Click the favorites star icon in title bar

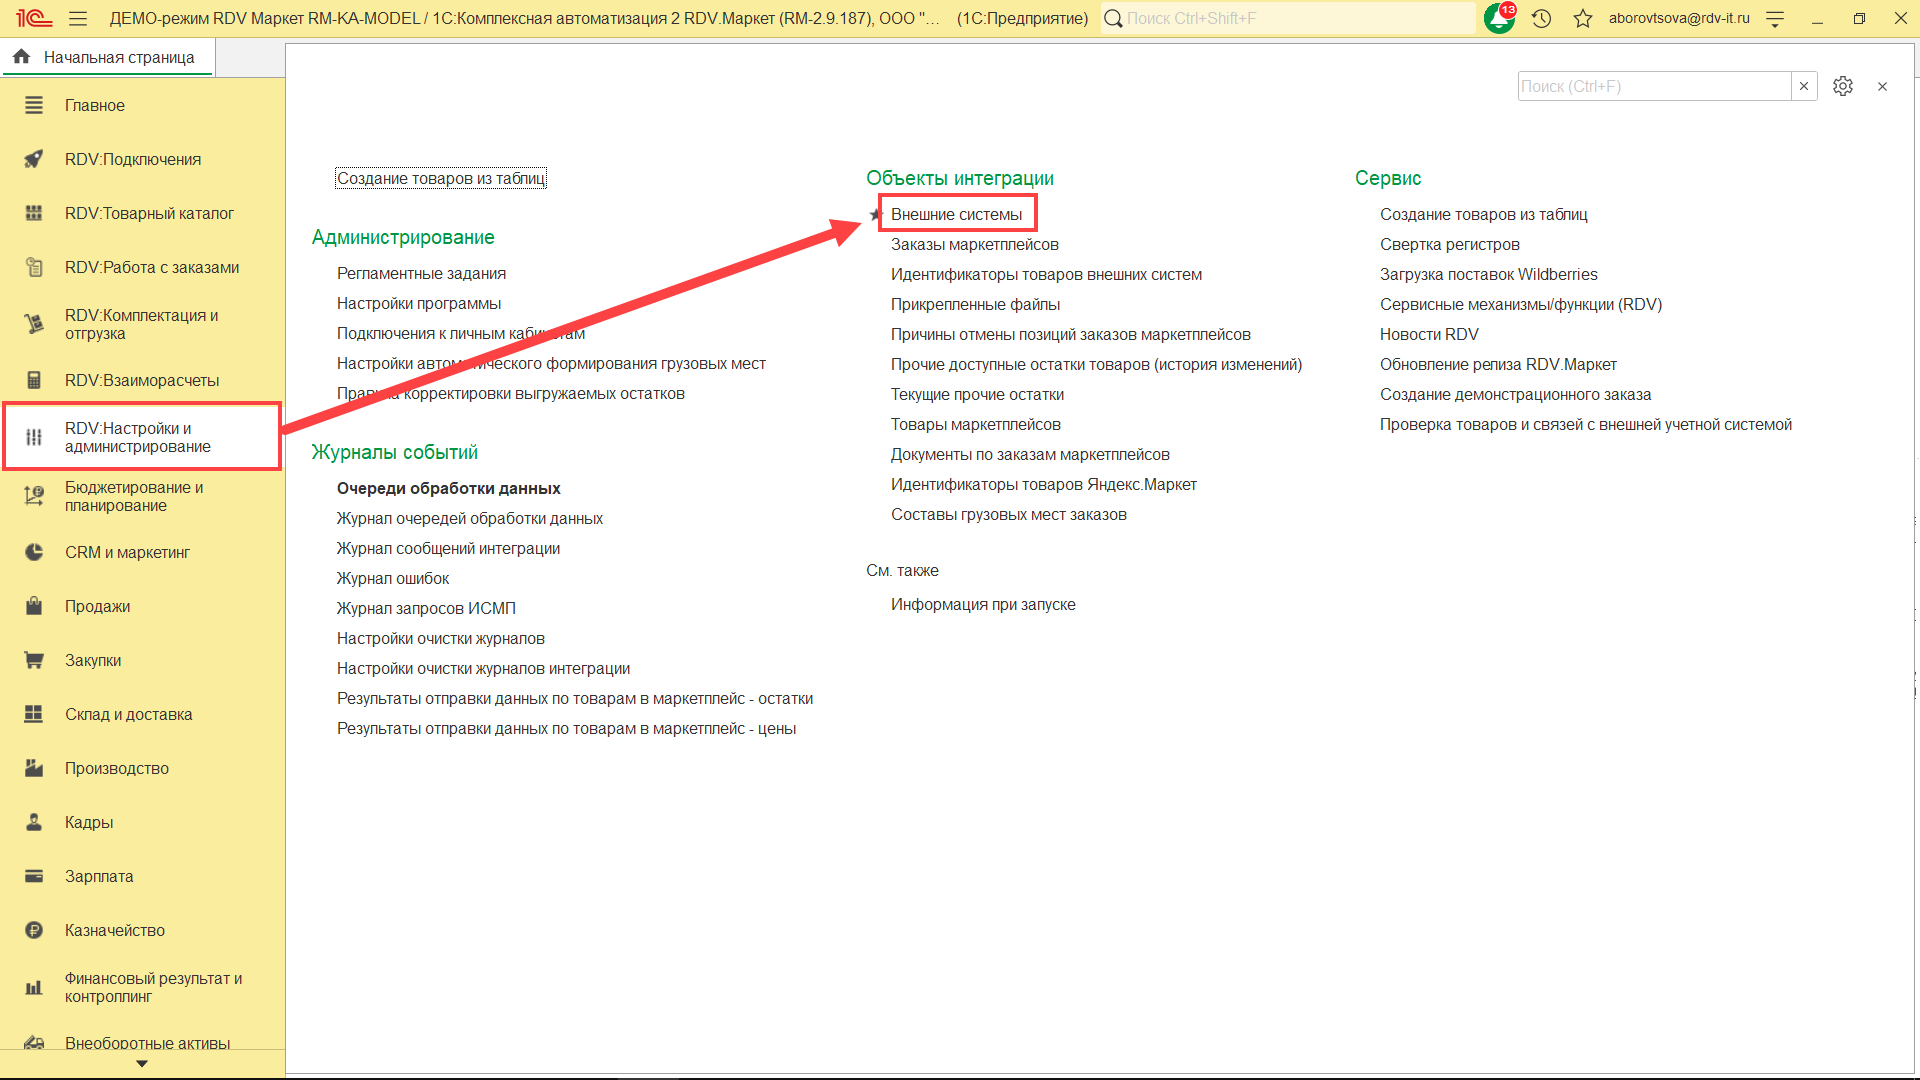click(x=1582, y=18)
